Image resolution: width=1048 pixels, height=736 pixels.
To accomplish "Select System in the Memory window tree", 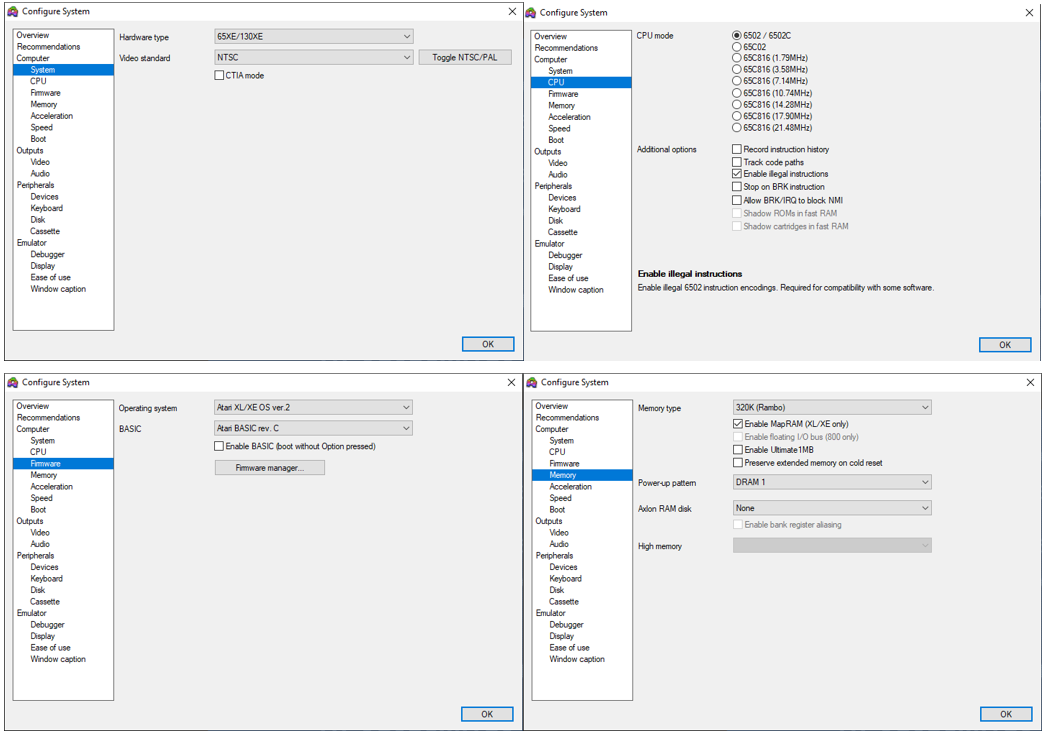I will pos(561,441).
